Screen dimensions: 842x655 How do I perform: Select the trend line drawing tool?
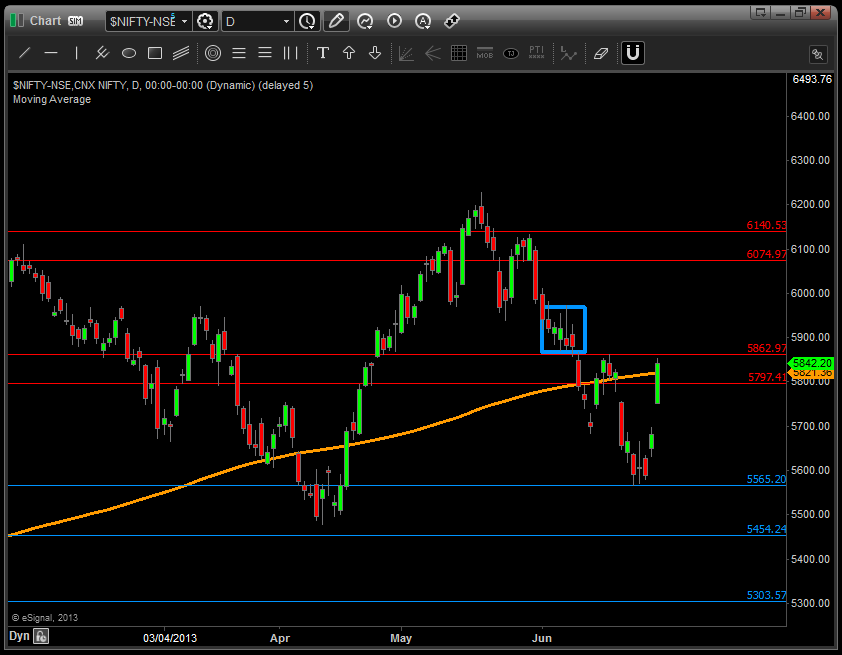point(25,53)
